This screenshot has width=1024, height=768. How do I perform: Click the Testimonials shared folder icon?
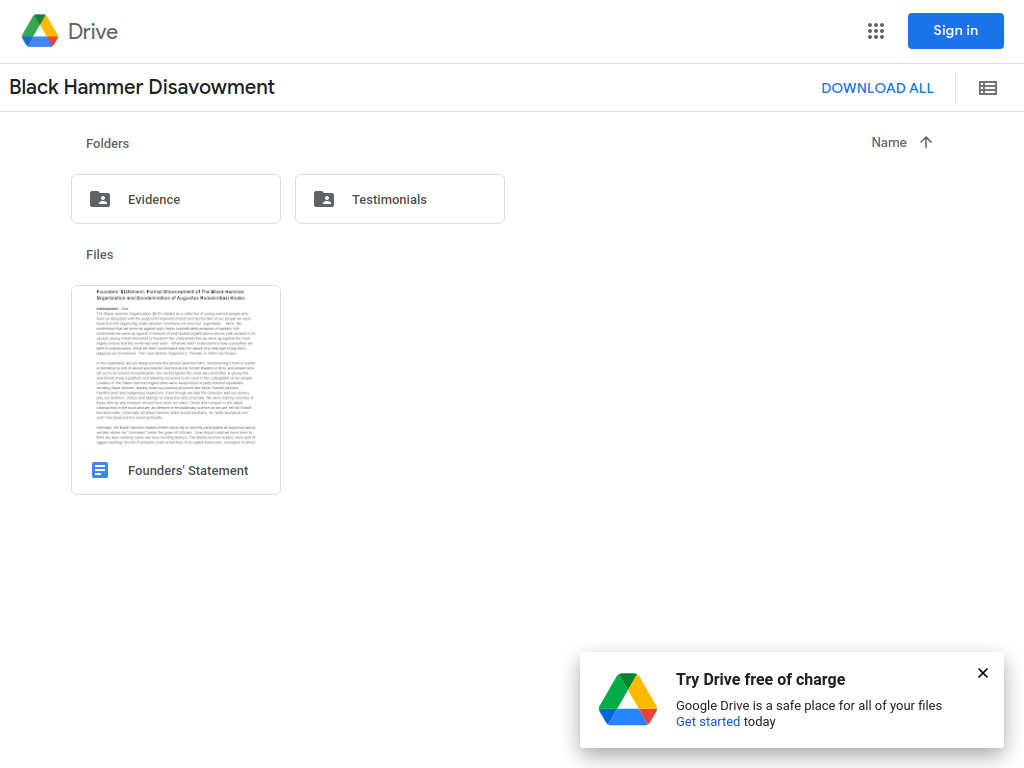coord(324,199)
